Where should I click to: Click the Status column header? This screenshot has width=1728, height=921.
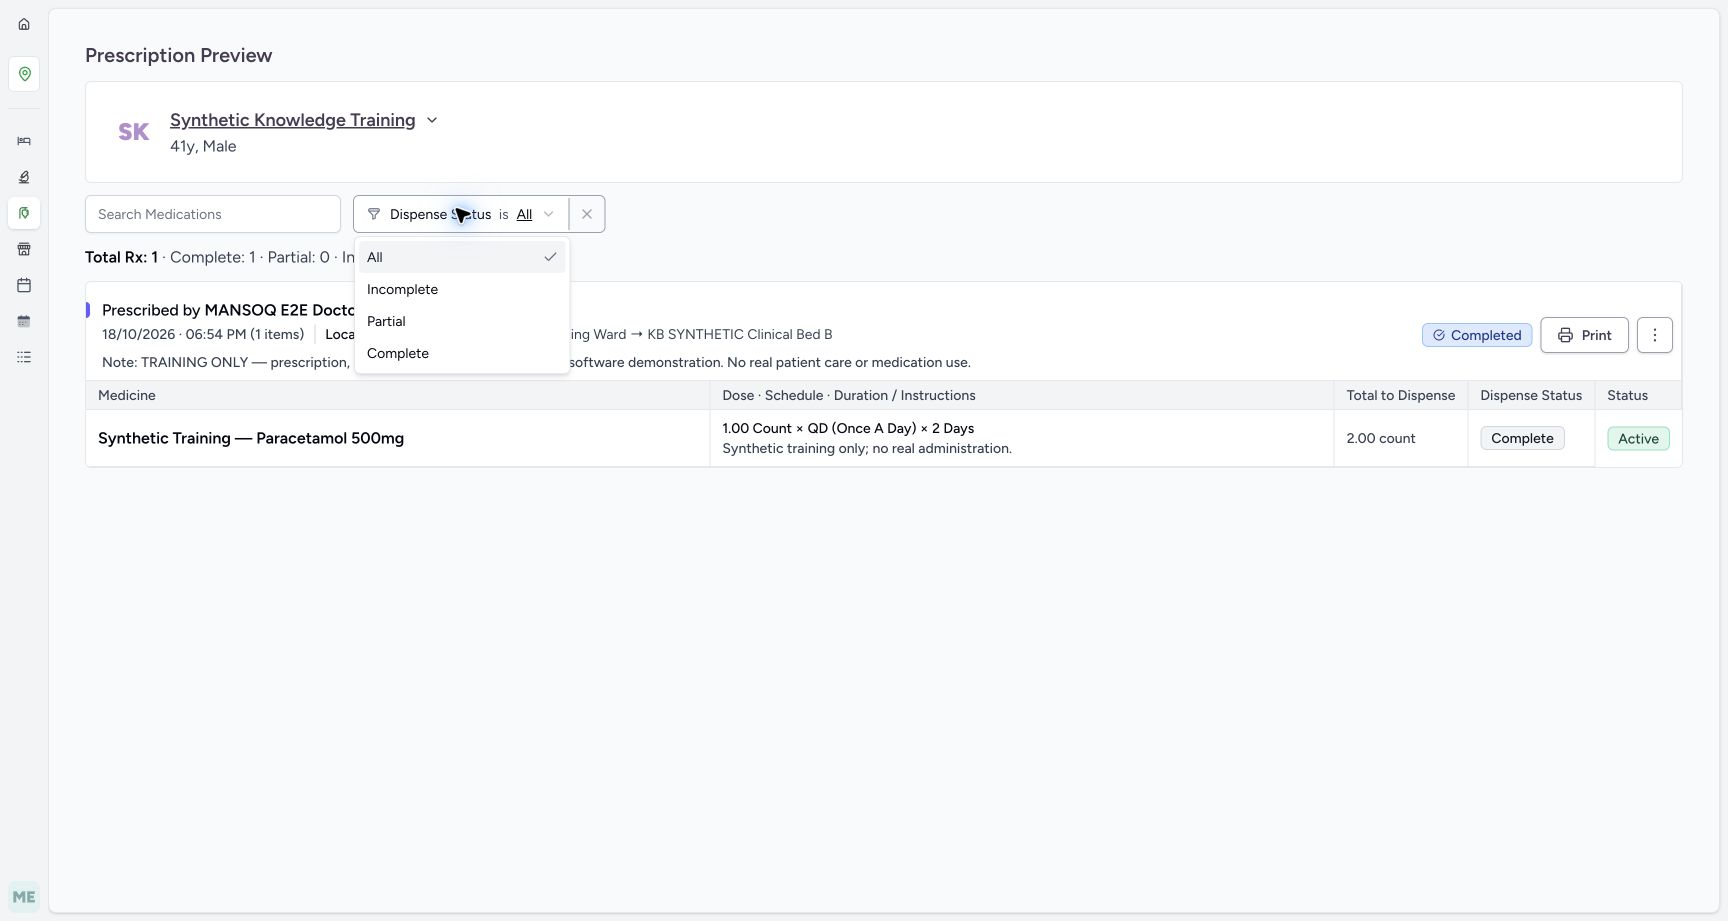(1627, 395)
